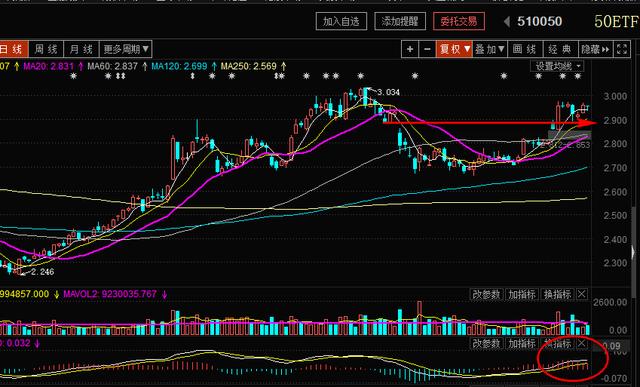Screen dimensions: 640x387
Task: Click 2.800 on price axis
Action: pos(615,144)
